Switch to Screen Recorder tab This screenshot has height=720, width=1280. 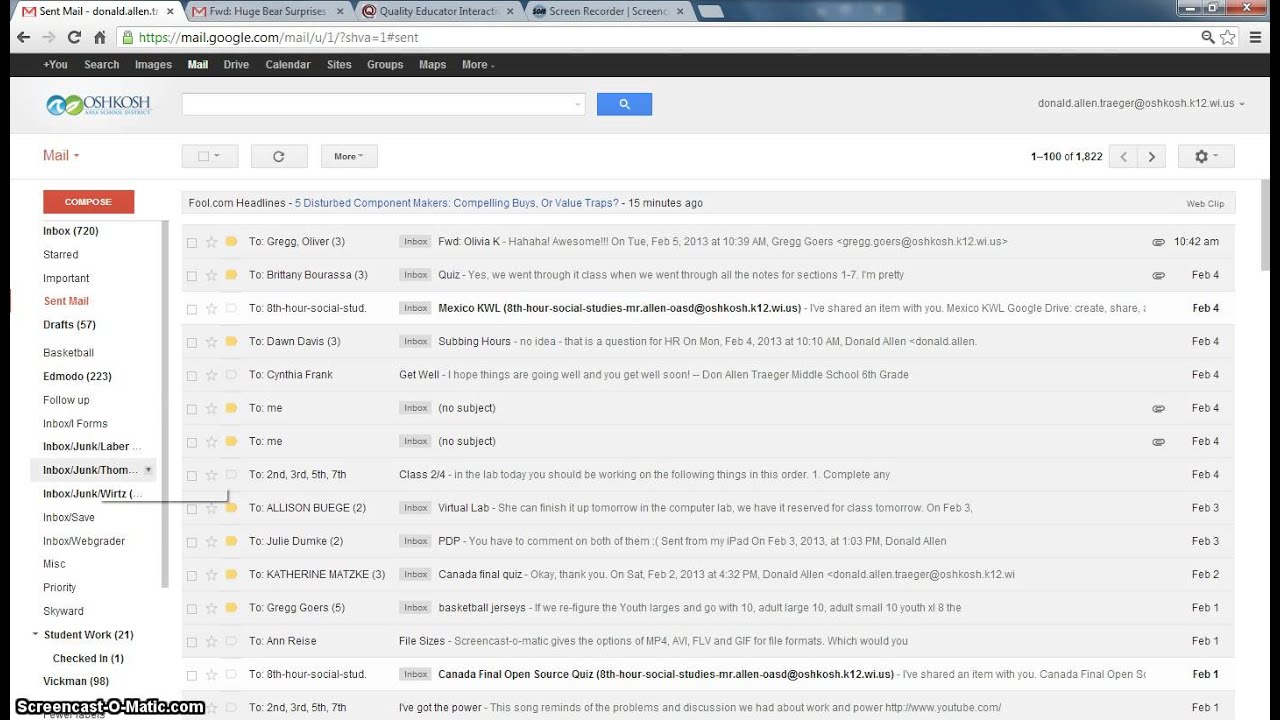pyautogui.click(x=608, y=12)
